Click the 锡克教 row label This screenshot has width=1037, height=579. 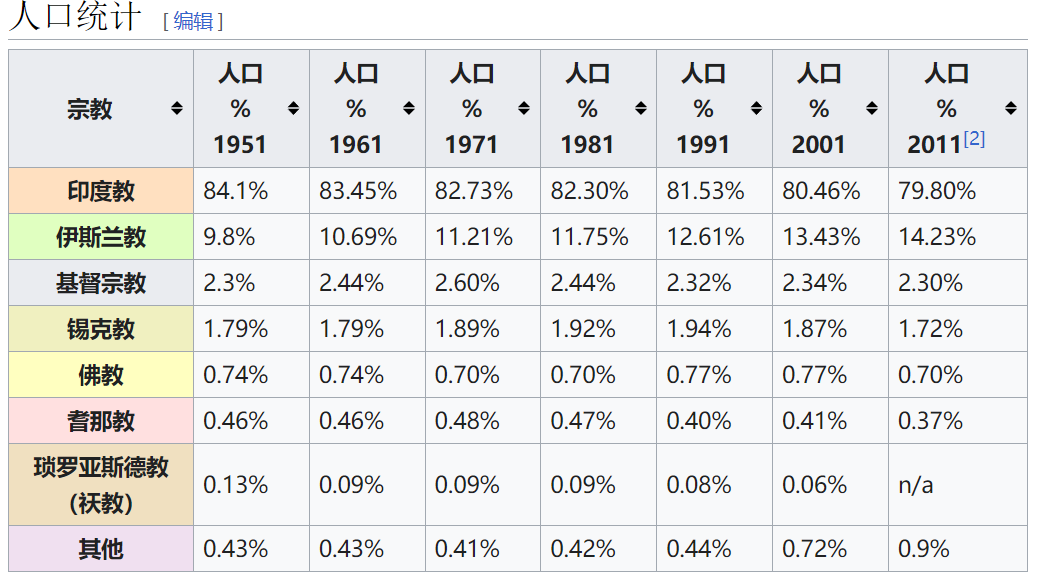(101, 329)
